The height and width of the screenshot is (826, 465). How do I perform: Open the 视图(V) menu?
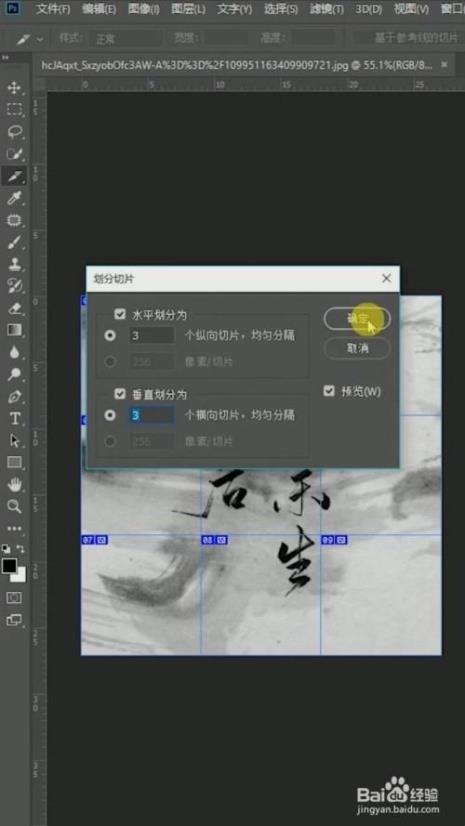411,9
